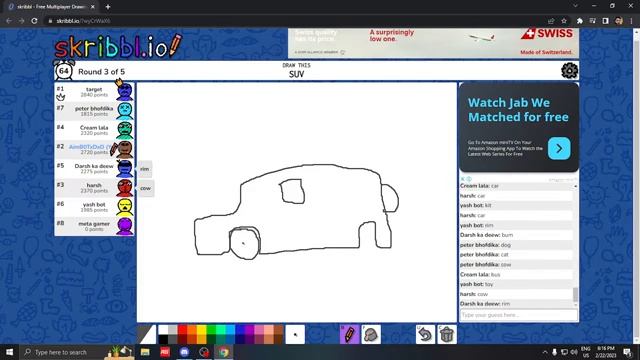Viewport: 640px width, 360px height.
Task: Go back in browser history
Action: 9,20
